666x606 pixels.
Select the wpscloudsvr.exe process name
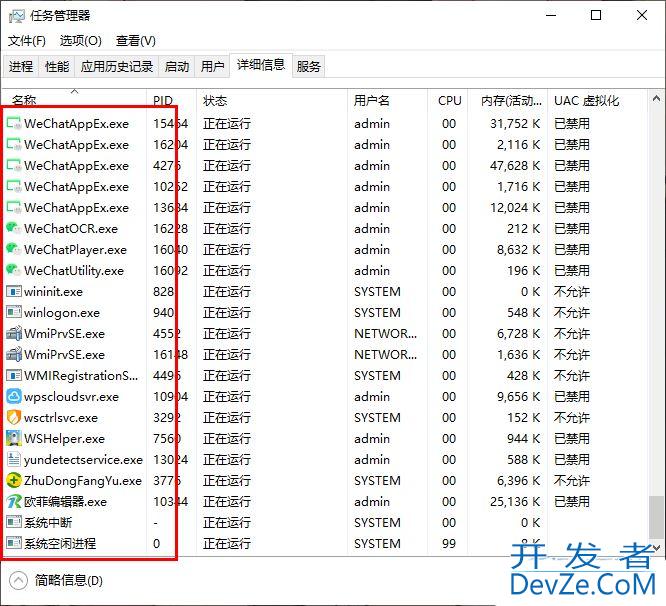(71, 397)
